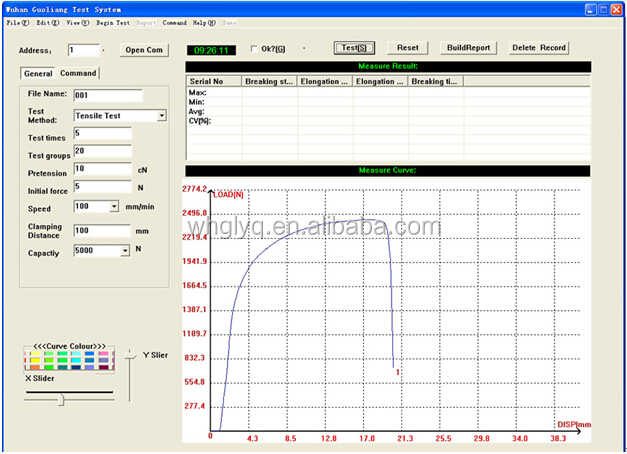Click the Reset button
The height and width of the screenshot is (454, 627).
[407, 48]
